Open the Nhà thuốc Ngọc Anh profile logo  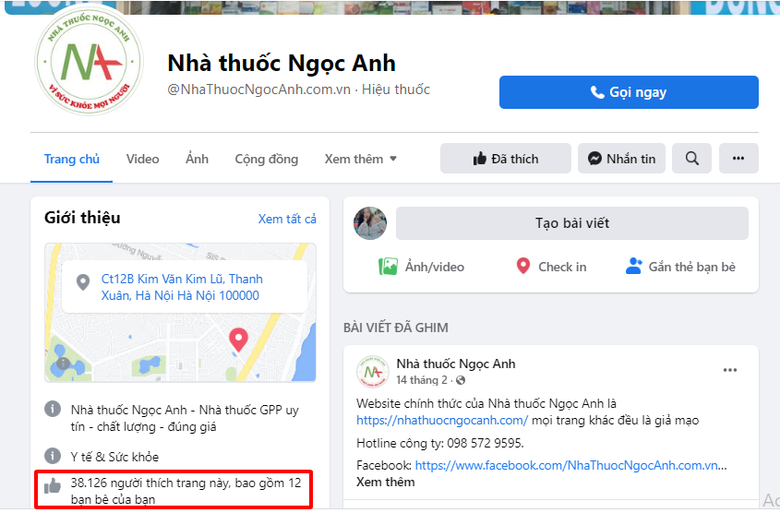coord(89,62)
